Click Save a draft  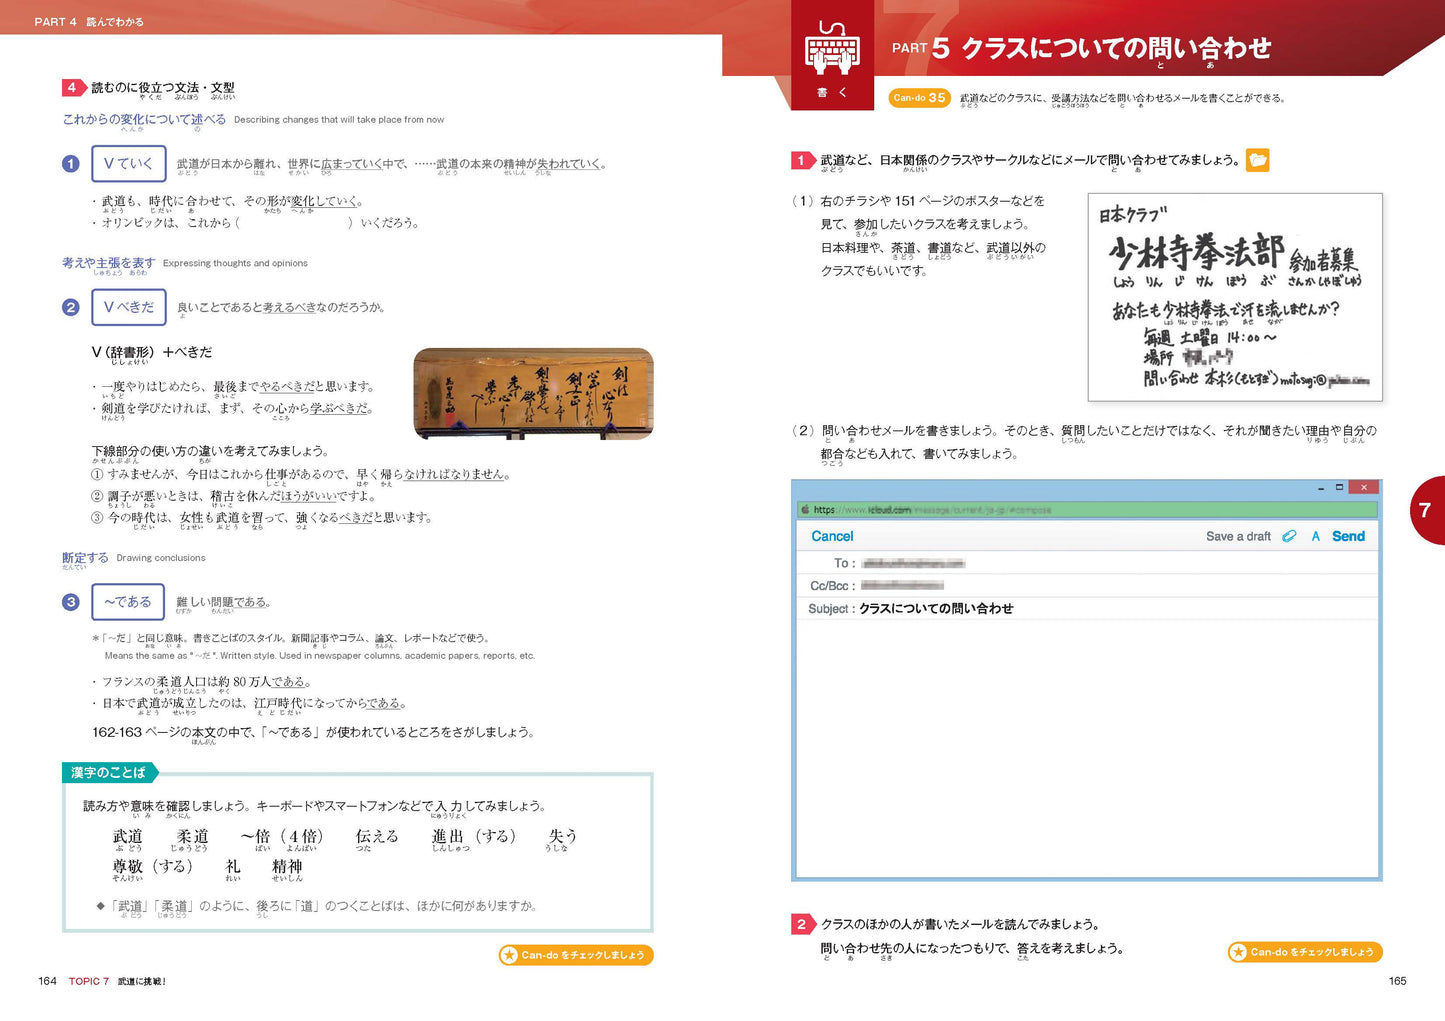click(x=1237, y=537)
